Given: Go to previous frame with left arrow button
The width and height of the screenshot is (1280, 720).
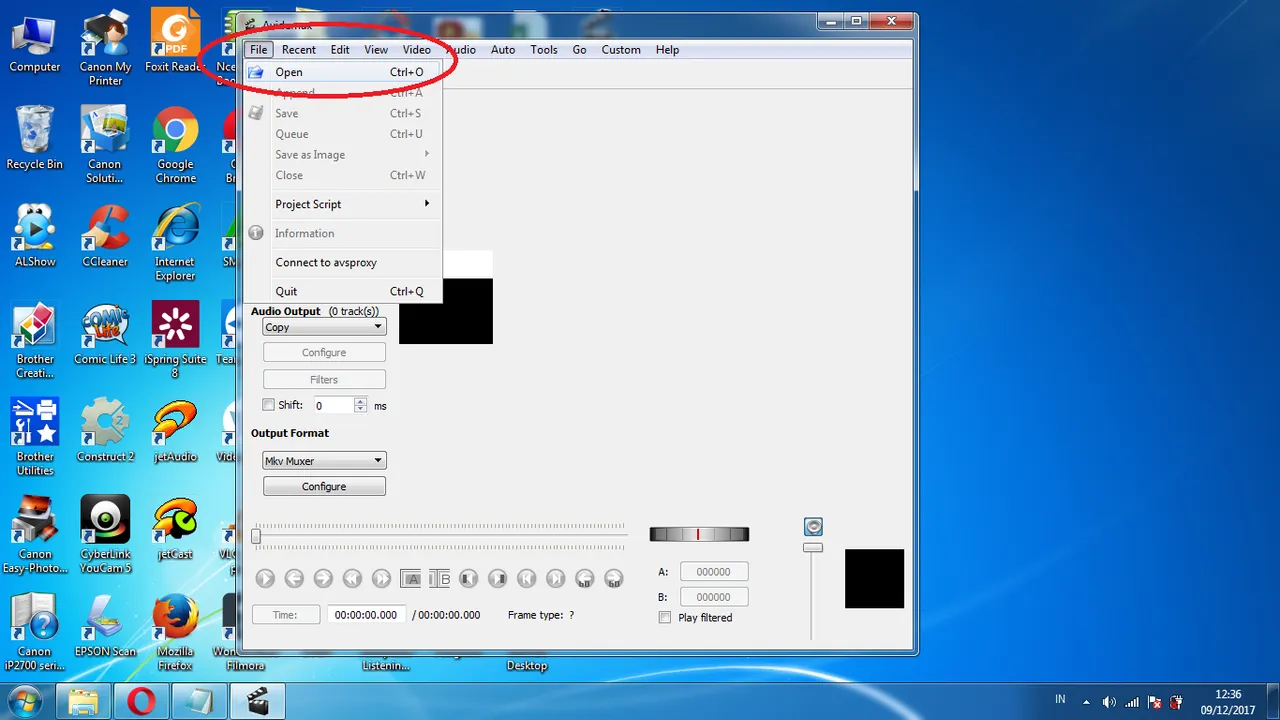Looking at the screenshot, I should pyautogui.click(x=294, y=578).
